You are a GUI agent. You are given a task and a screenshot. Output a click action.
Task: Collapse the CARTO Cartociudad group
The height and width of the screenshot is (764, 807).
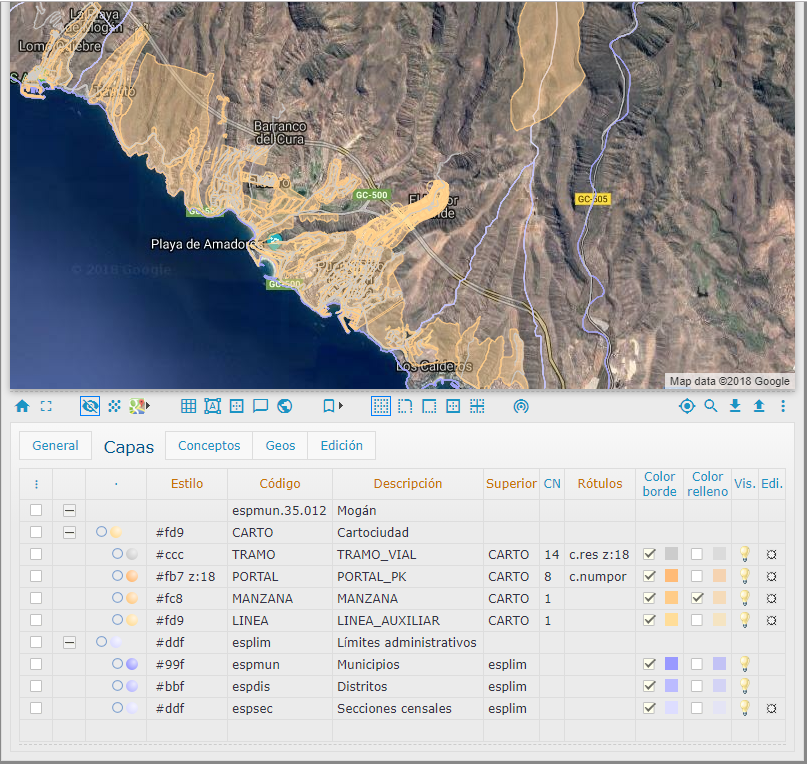coord(69,532)
